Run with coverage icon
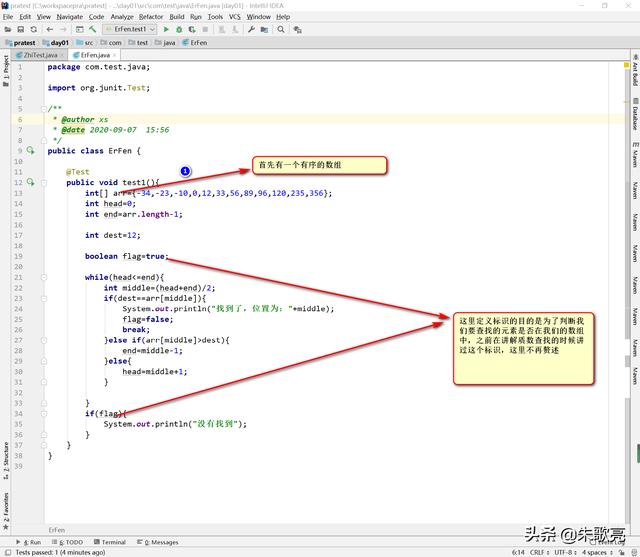The image size is (640, 557). [x=192, y=29]
